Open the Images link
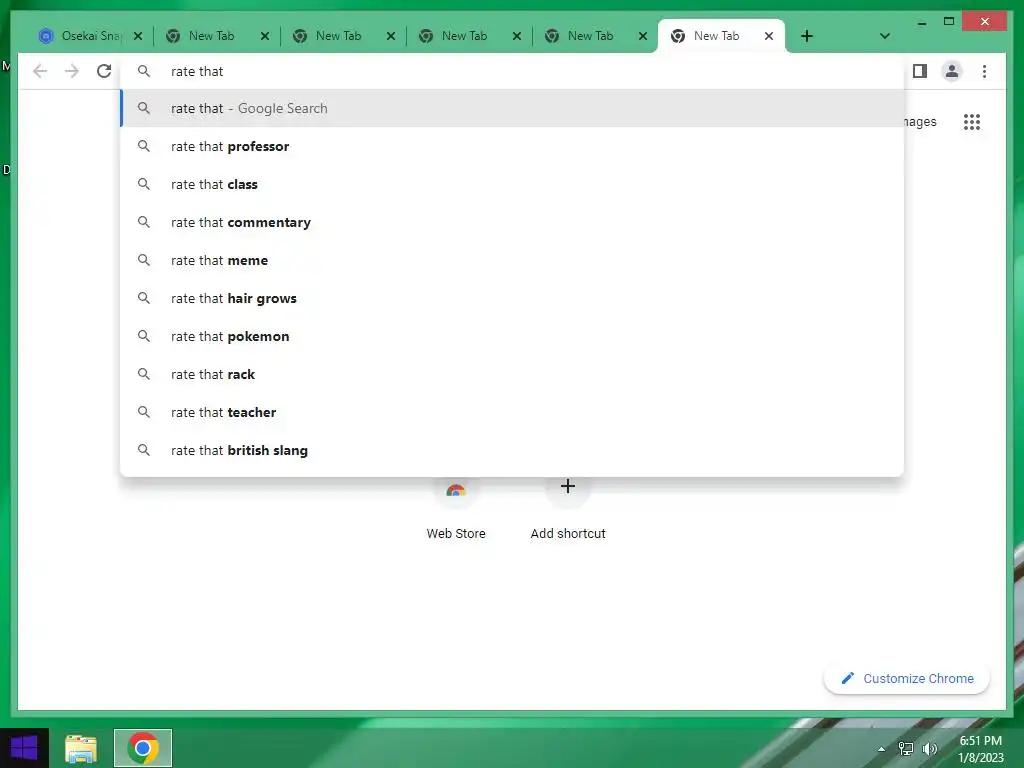 pos(921,121)
